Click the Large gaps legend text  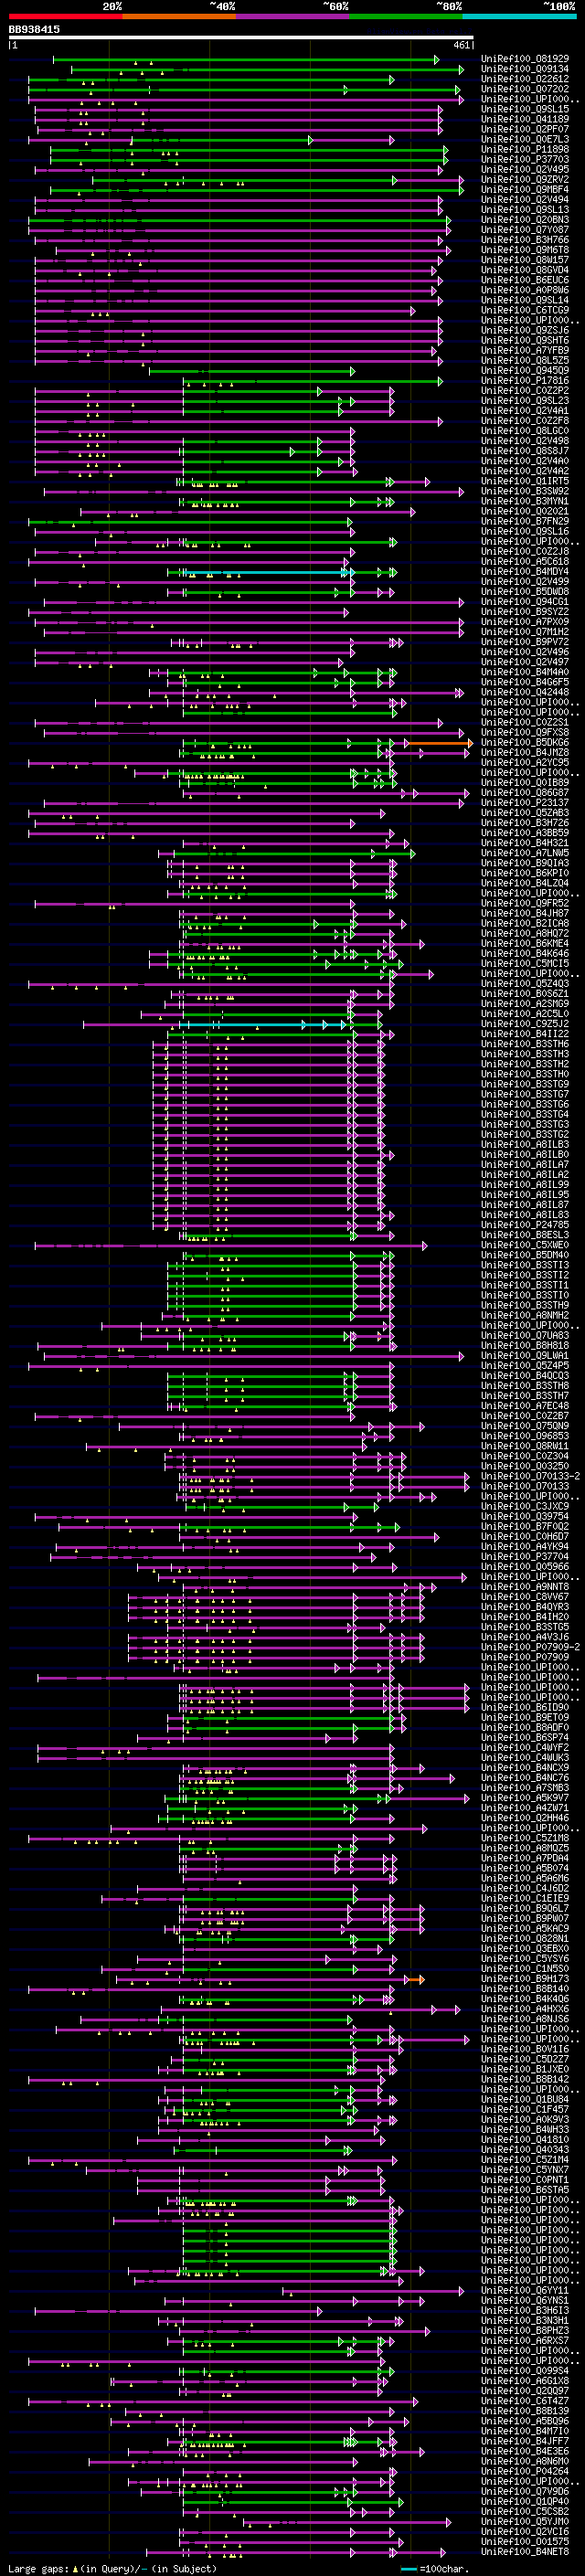(x=112, y=2569)
